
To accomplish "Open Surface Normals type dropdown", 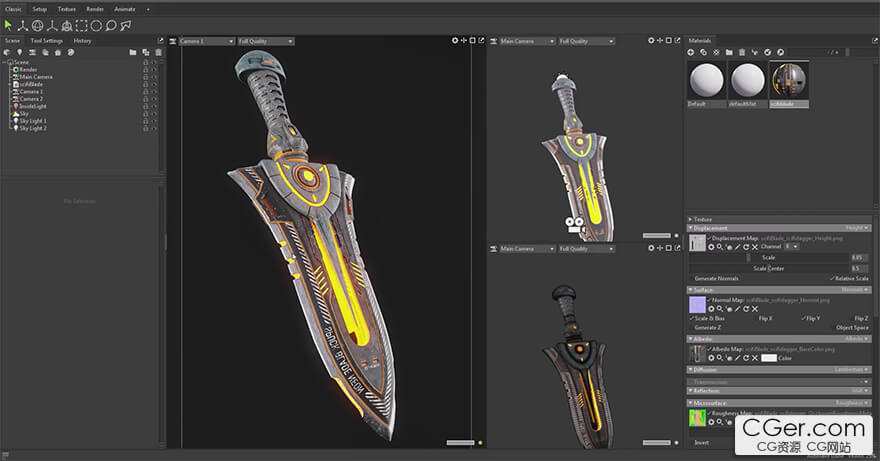I will click(x=855, y=290).
